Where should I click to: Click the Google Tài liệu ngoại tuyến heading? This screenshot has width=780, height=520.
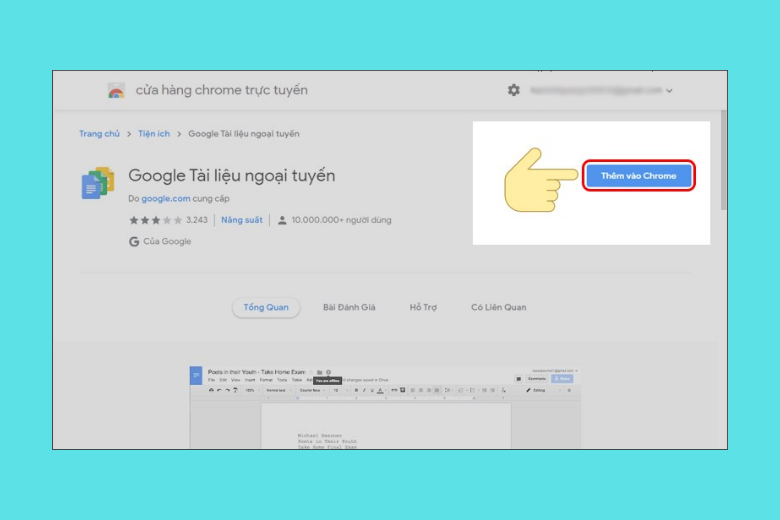[232, 176]
